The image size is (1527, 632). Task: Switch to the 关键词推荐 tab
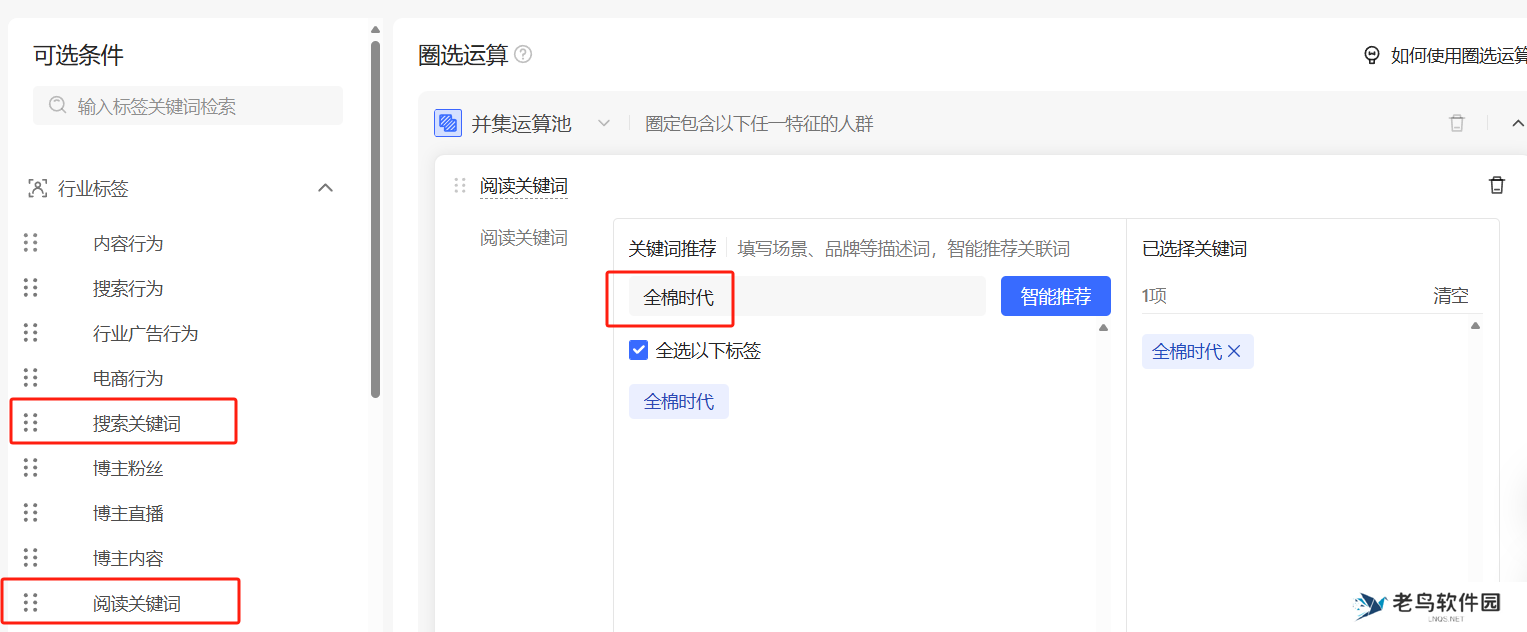click(x=672, y=248)
